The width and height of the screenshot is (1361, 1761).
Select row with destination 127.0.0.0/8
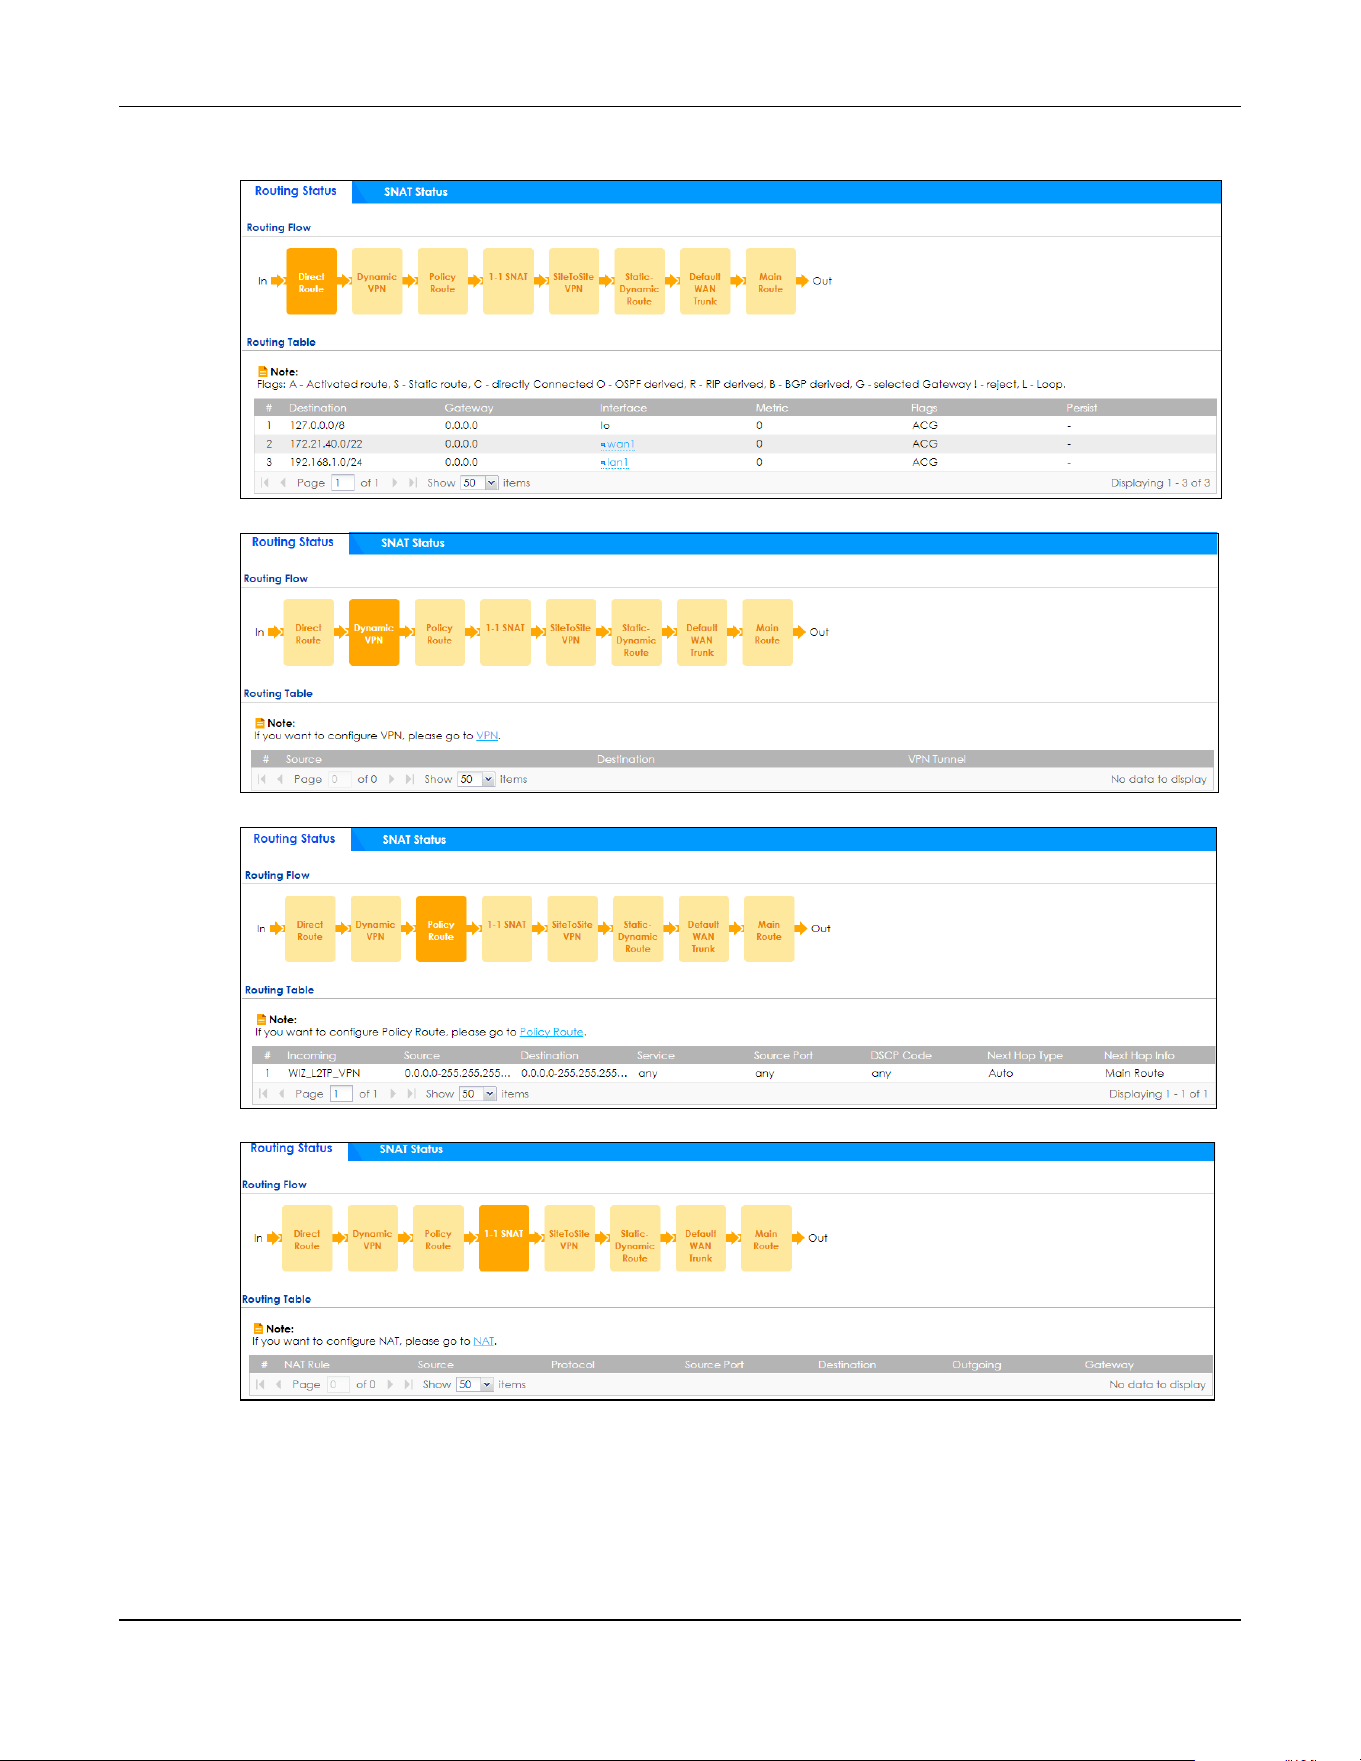pos(735,426)
